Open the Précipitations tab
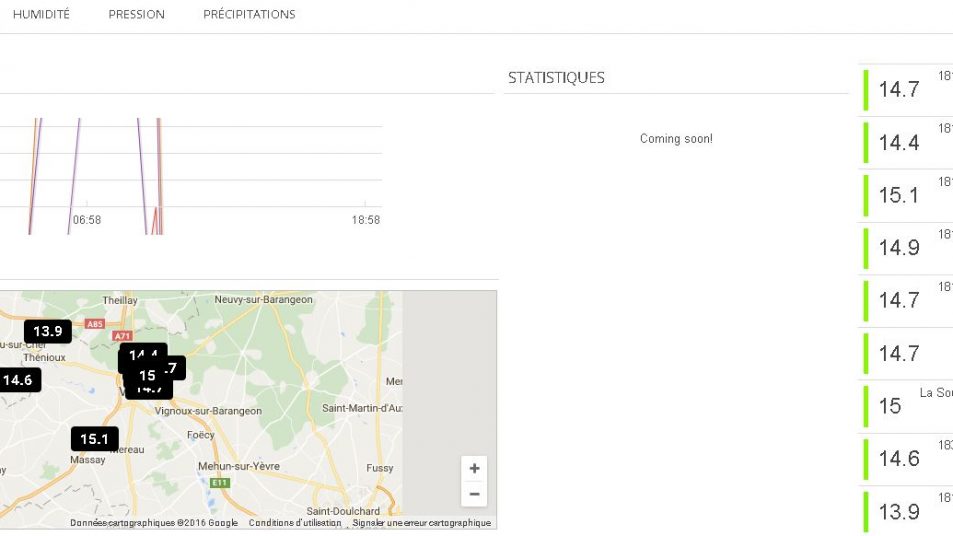953x536 pixels. tap(249, 15)
